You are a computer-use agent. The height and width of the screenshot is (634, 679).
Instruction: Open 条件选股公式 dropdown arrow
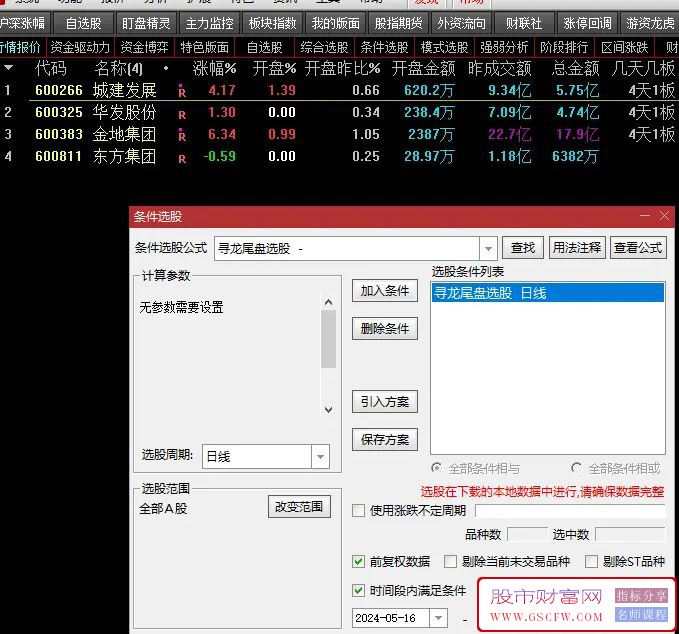(488, 249)
